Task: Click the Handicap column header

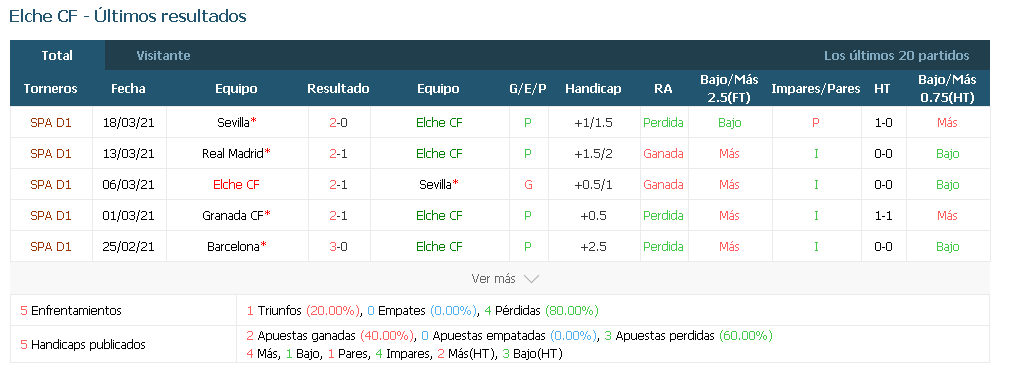Action: (593, 89)
